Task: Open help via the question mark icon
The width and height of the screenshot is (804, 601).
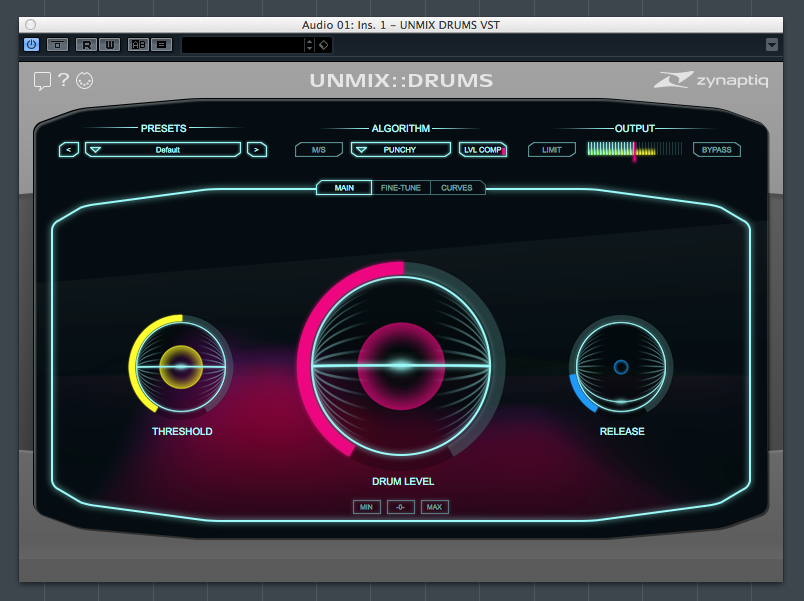Action: point(63,81)
